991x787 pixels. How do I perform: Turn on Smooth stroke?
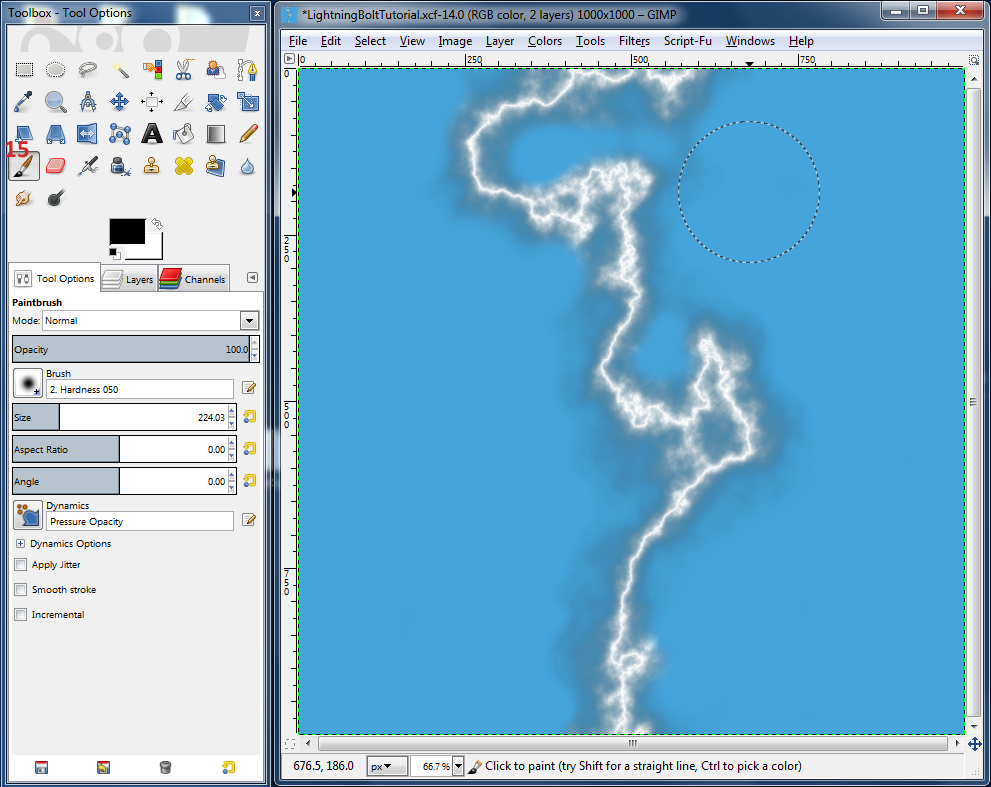click(x=19, y=589)
